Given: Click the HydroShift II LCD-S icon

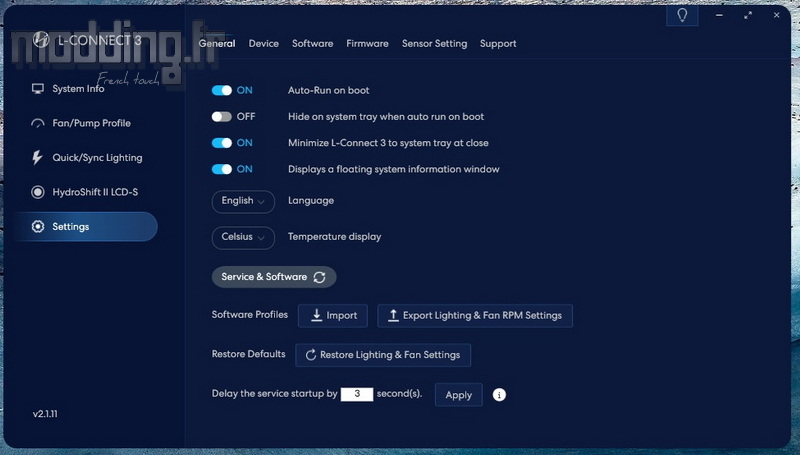Looking at the screenshot, I should [x=38, y=192].
